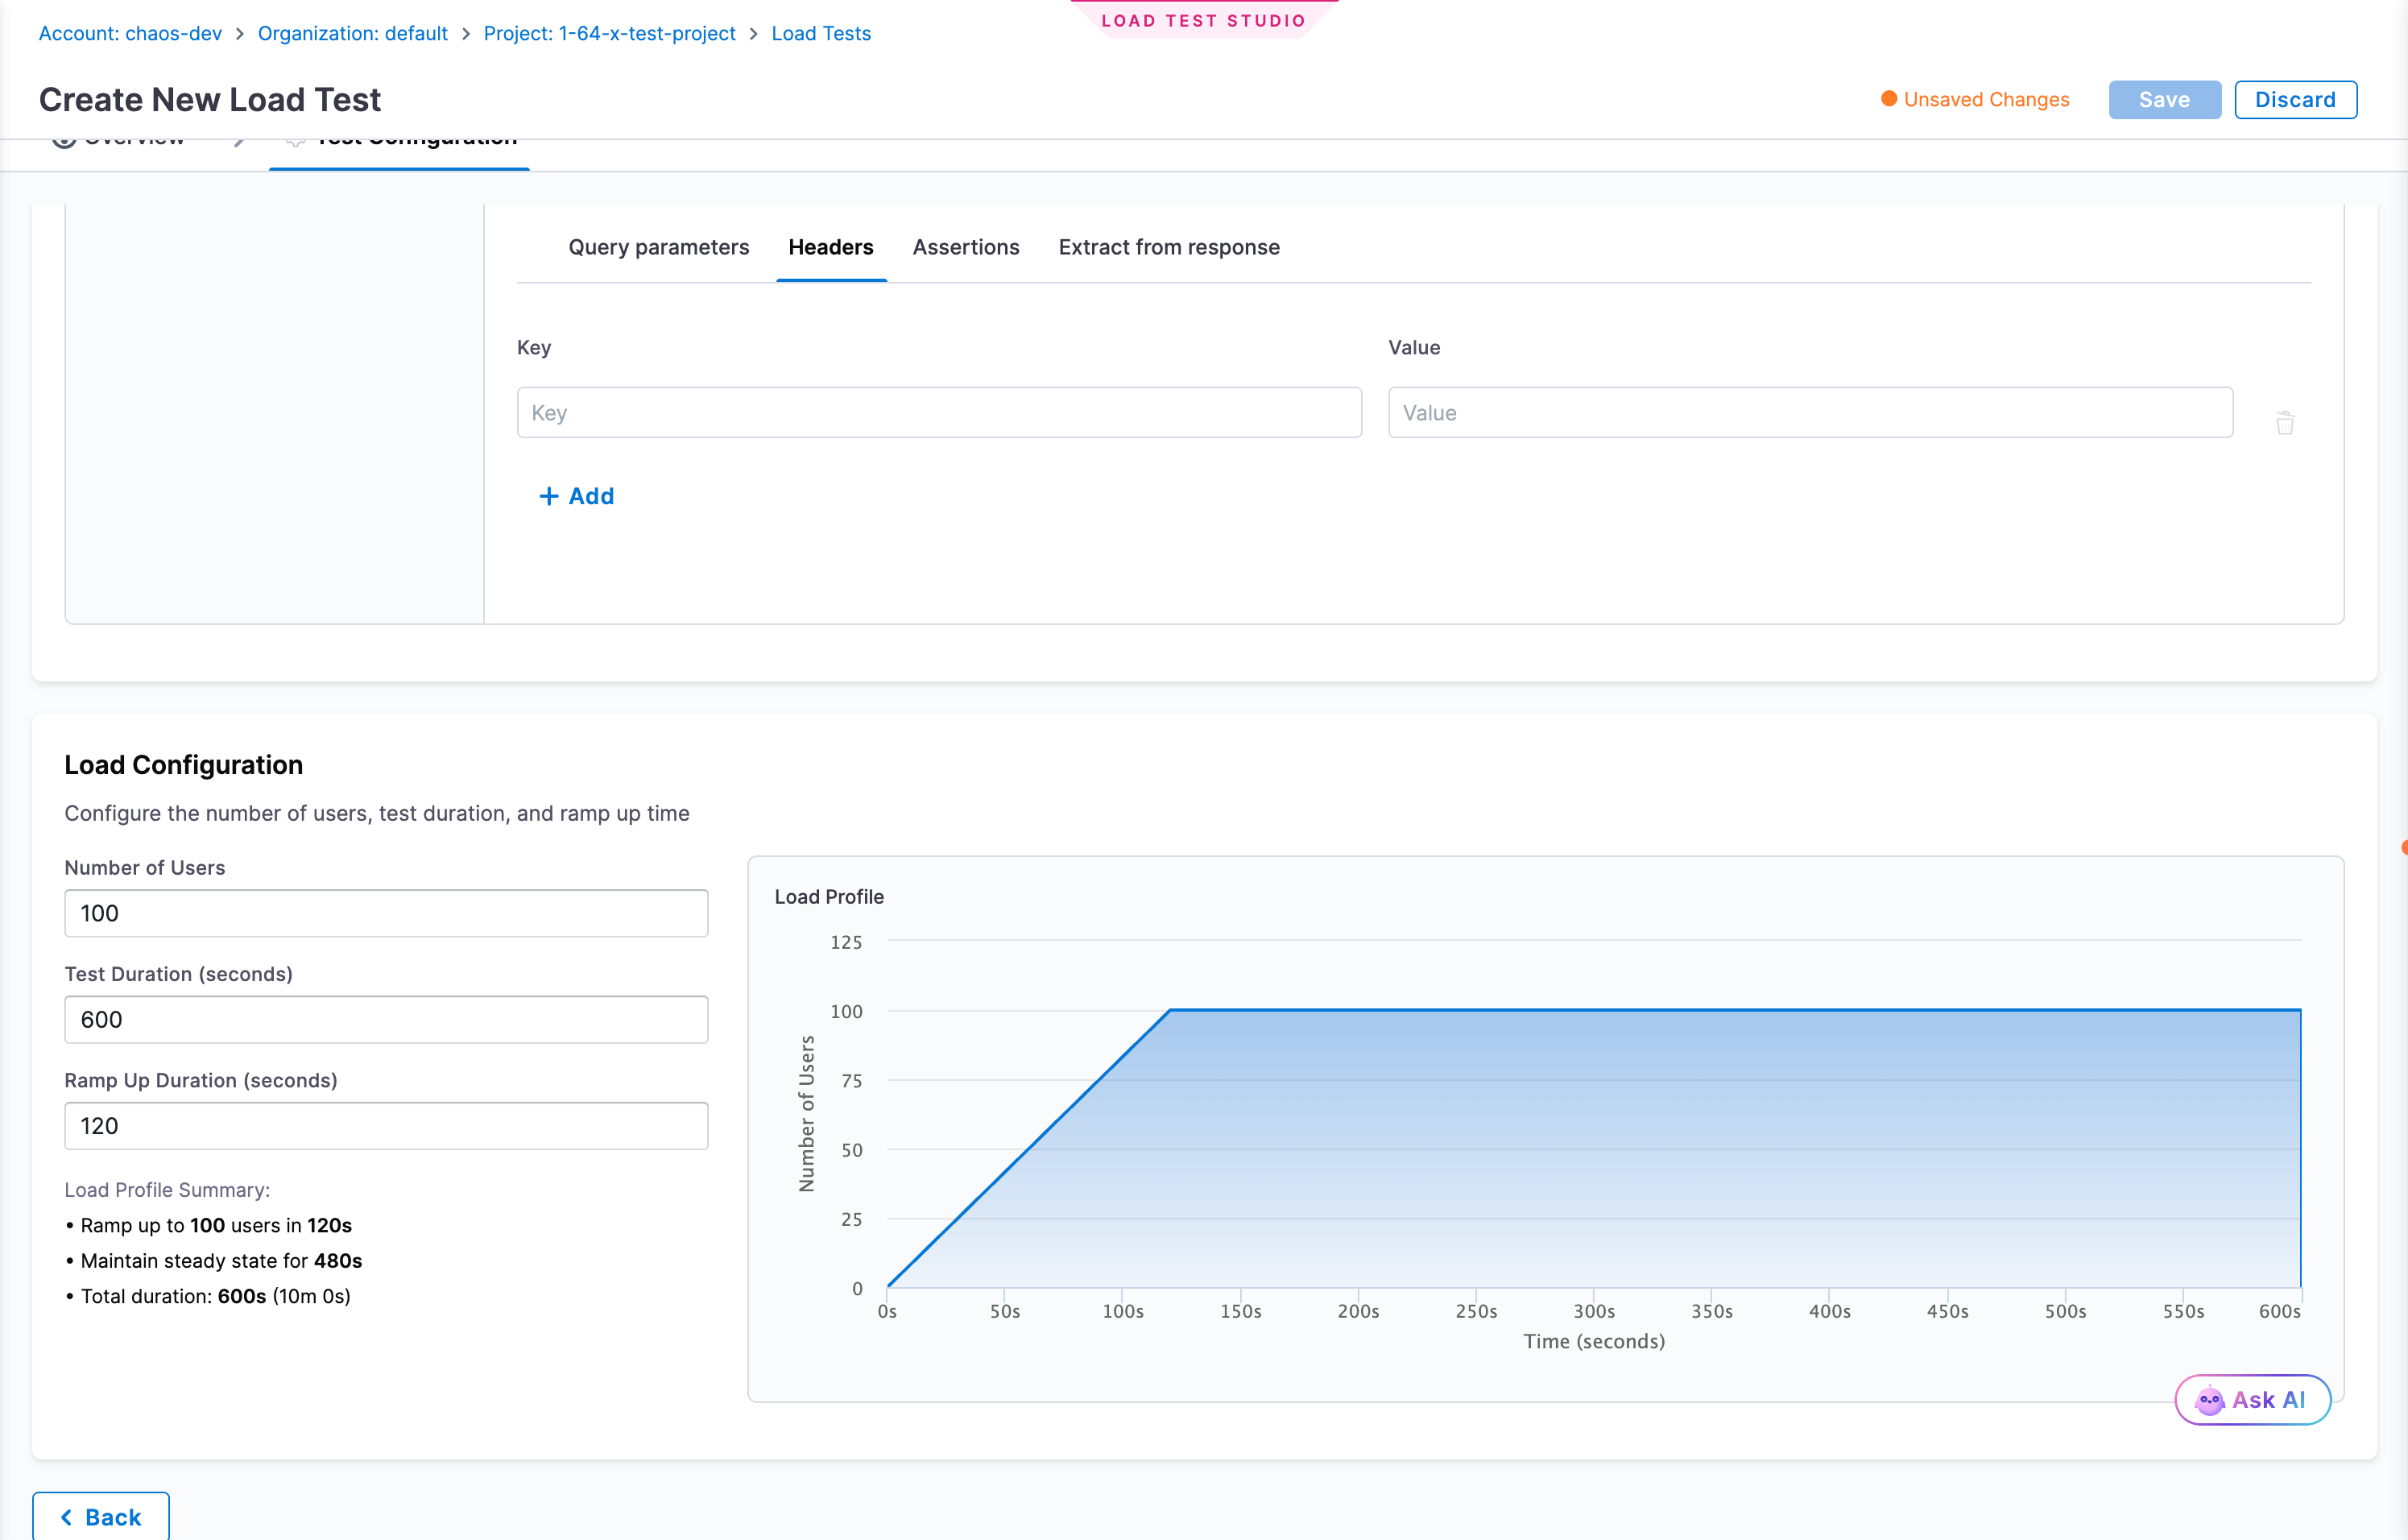Viewport: 2408px width, 1540px height.
Task: Click the orange Unsaved Changes dot
Action: click(1889, 99)
